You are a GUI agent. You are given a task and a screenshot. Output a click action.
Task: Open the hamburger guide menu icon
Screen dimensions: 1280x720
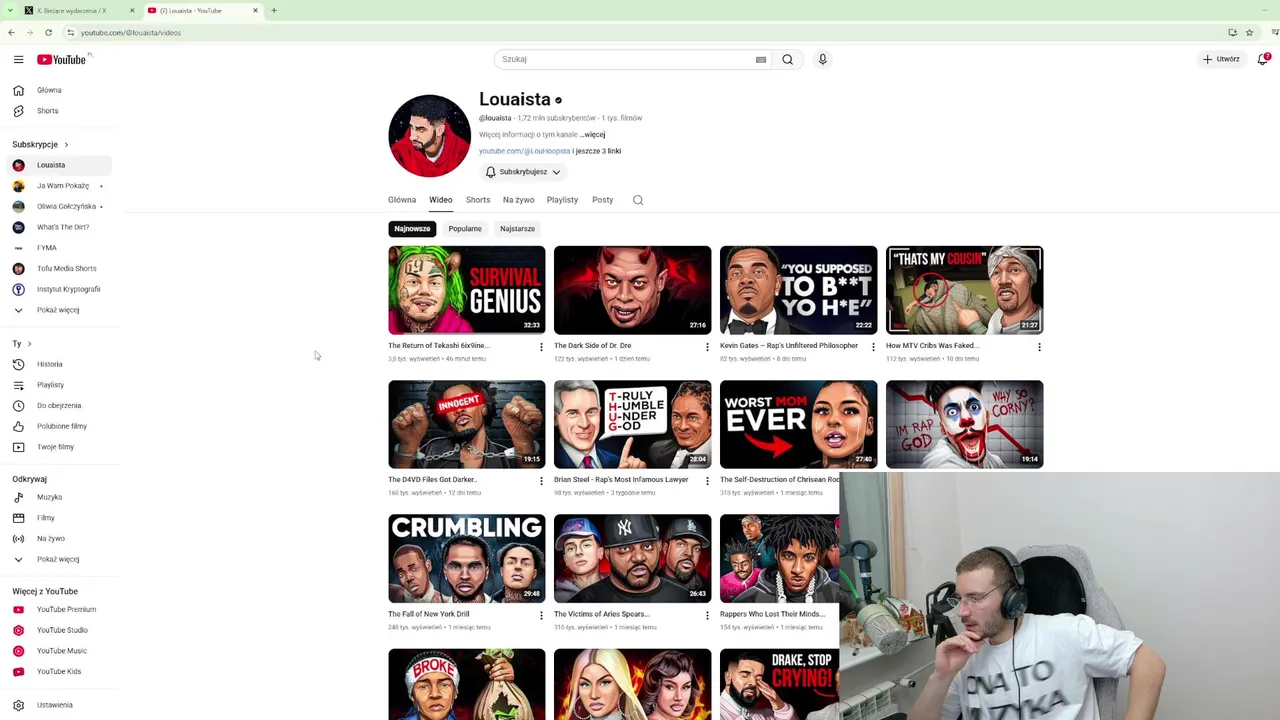[18, 60]
